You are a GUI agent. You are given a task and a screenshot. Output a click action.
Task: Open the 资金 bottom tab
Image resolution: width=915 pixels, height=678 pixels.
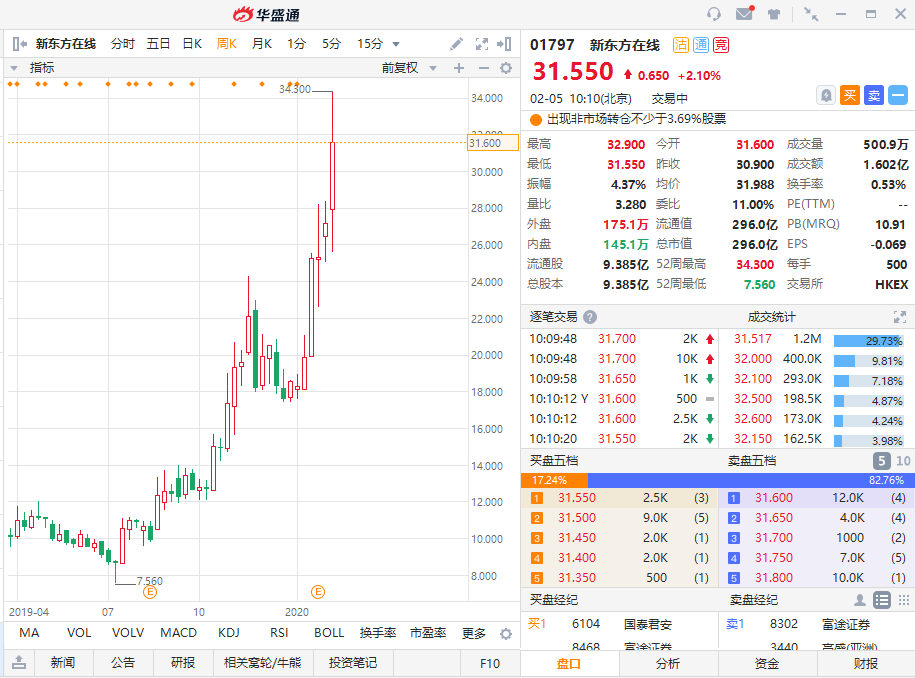(x=767, y=664)
